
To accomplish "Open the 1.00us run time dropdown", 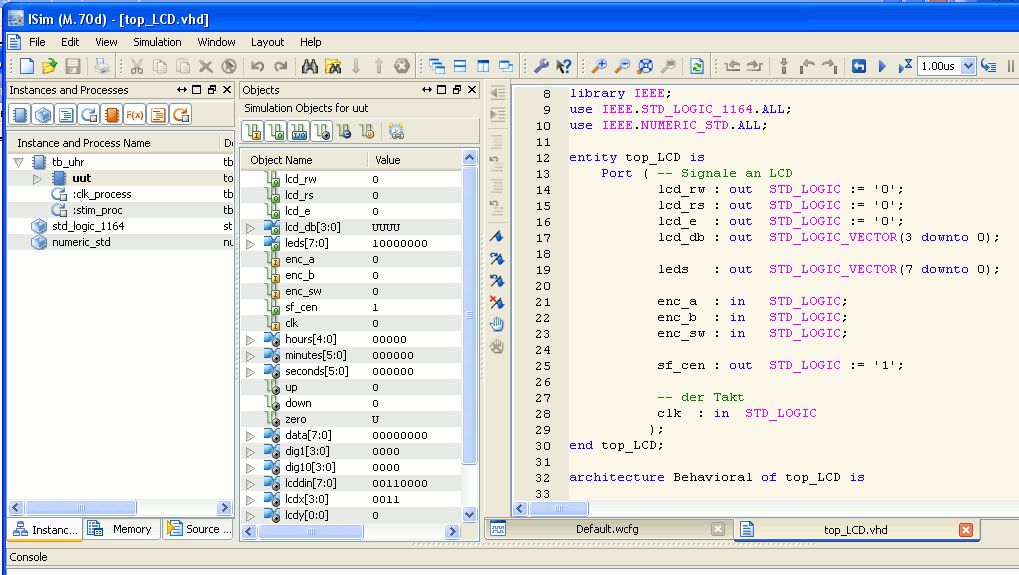I will point(967,66).
